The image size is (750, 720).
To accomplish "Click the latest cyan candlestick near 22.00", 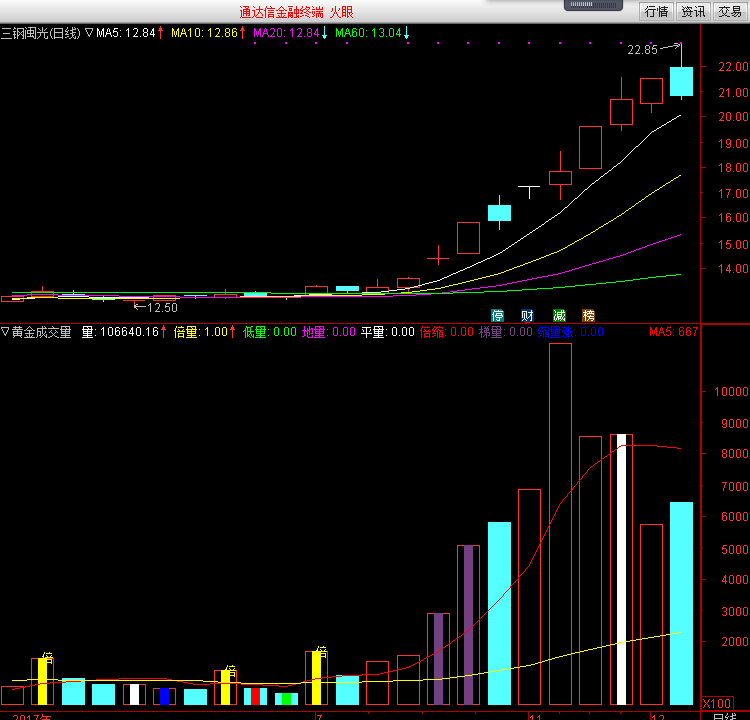I will (x=681, y=81).
